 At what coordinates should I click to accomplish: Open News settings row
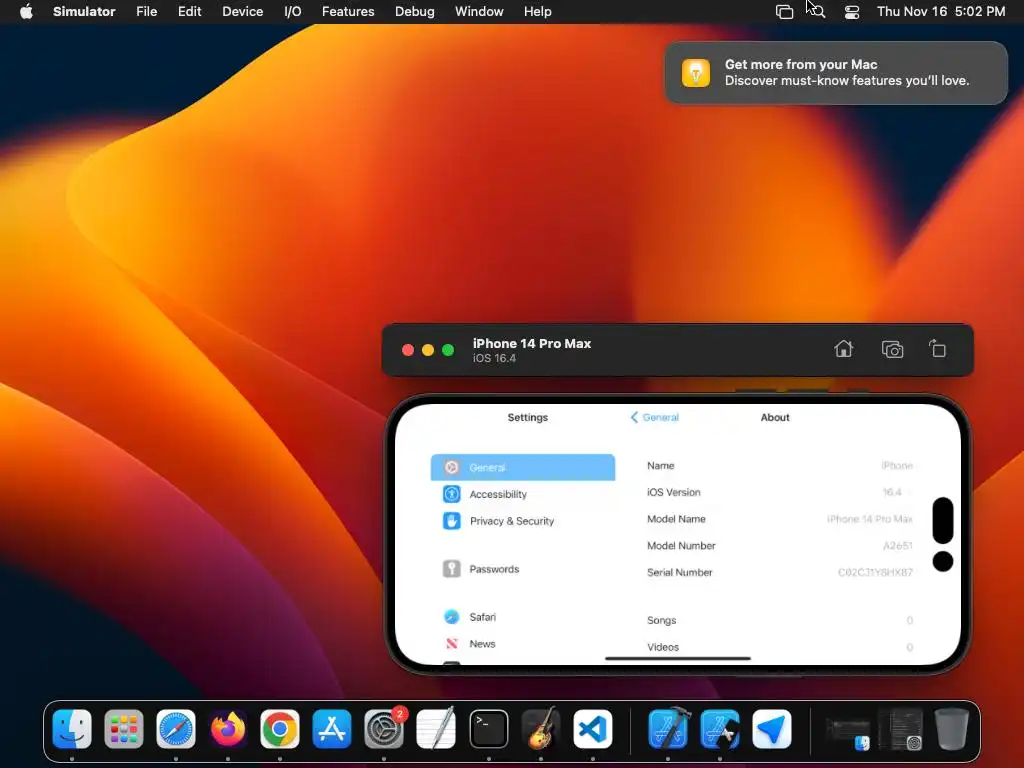click(522, 644)
